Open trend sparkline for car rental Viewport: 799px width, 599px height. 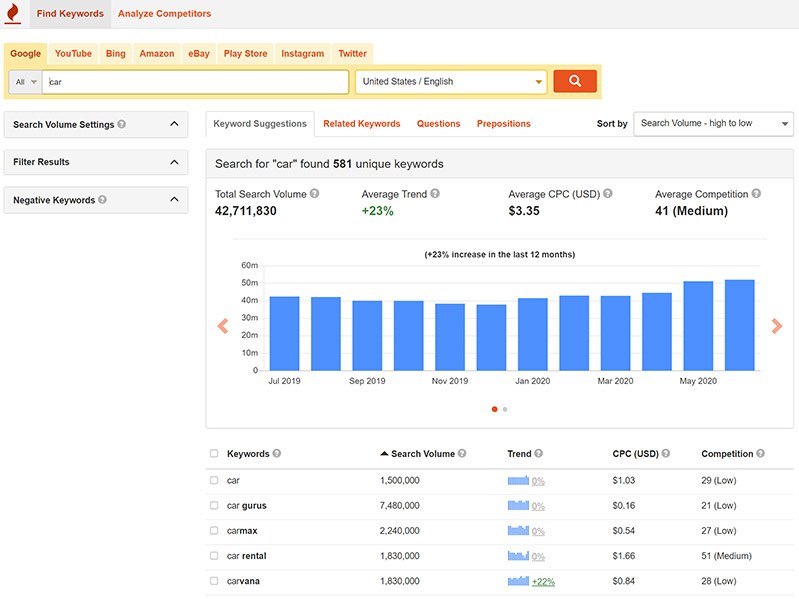[x=518, y=556]
